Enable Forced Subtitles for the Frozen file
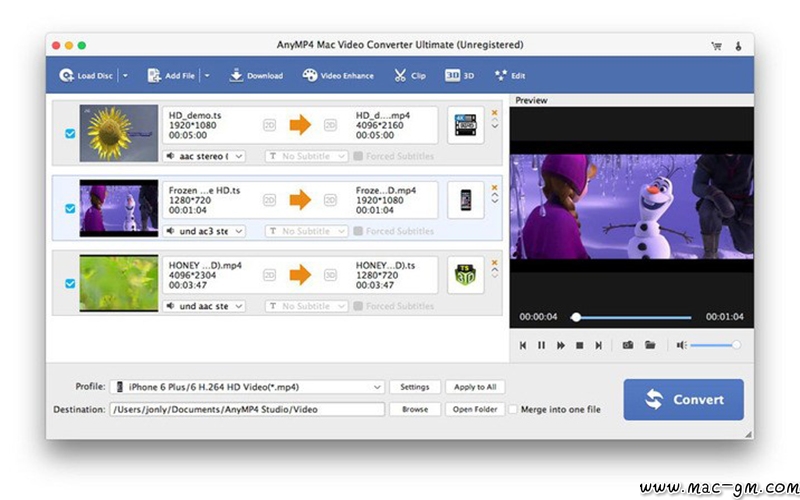 [x=358, y=231]
